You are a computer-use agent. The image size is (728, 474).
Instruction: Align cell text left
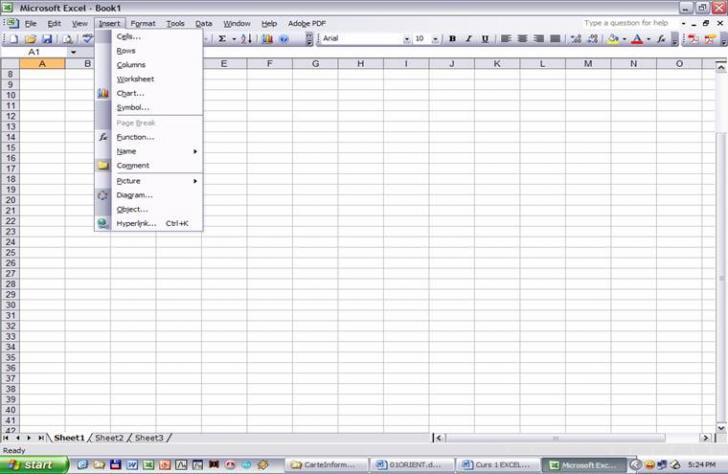coord(506,39)
